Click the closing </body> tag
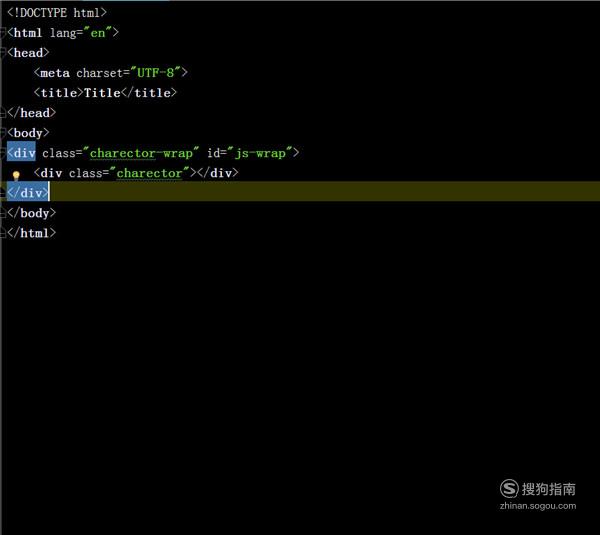Viewport: 600px width, 535px height. tap(31, 213)
